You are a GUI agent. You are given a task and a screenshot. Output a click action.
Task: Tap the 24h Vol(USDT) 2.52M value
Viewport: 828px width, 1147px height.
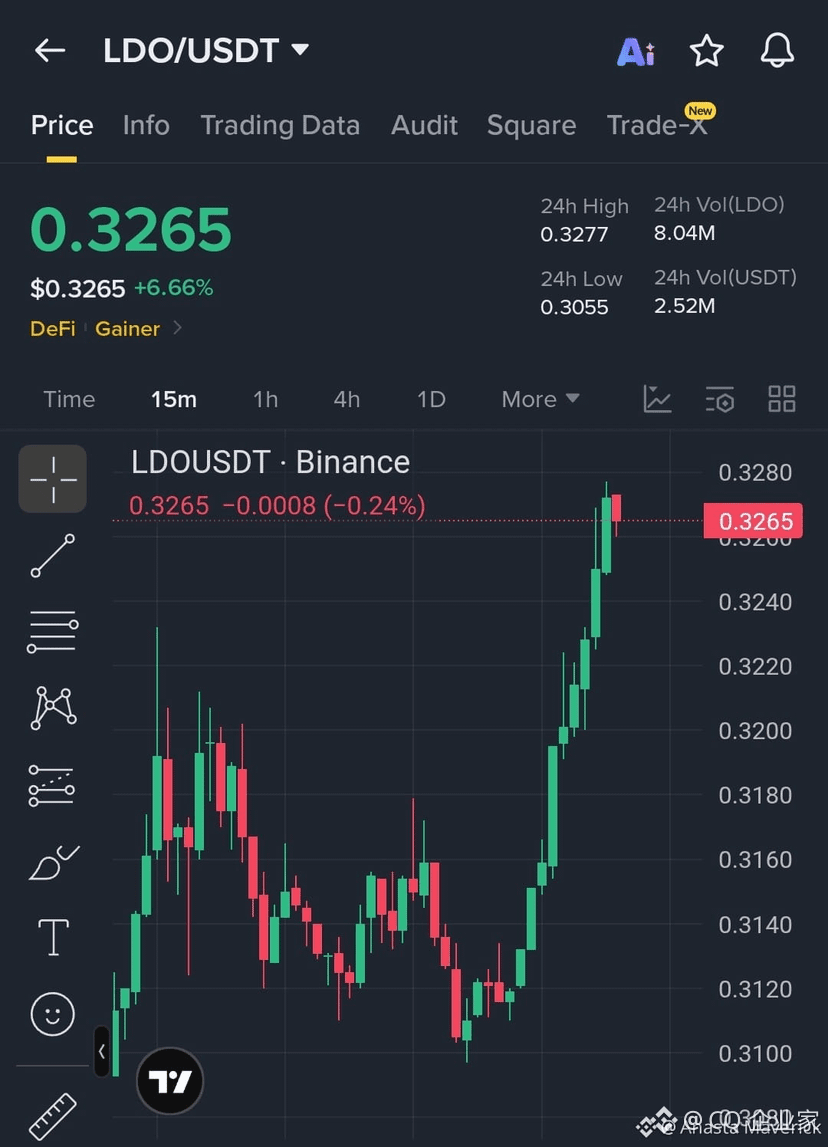coord(684,305)
